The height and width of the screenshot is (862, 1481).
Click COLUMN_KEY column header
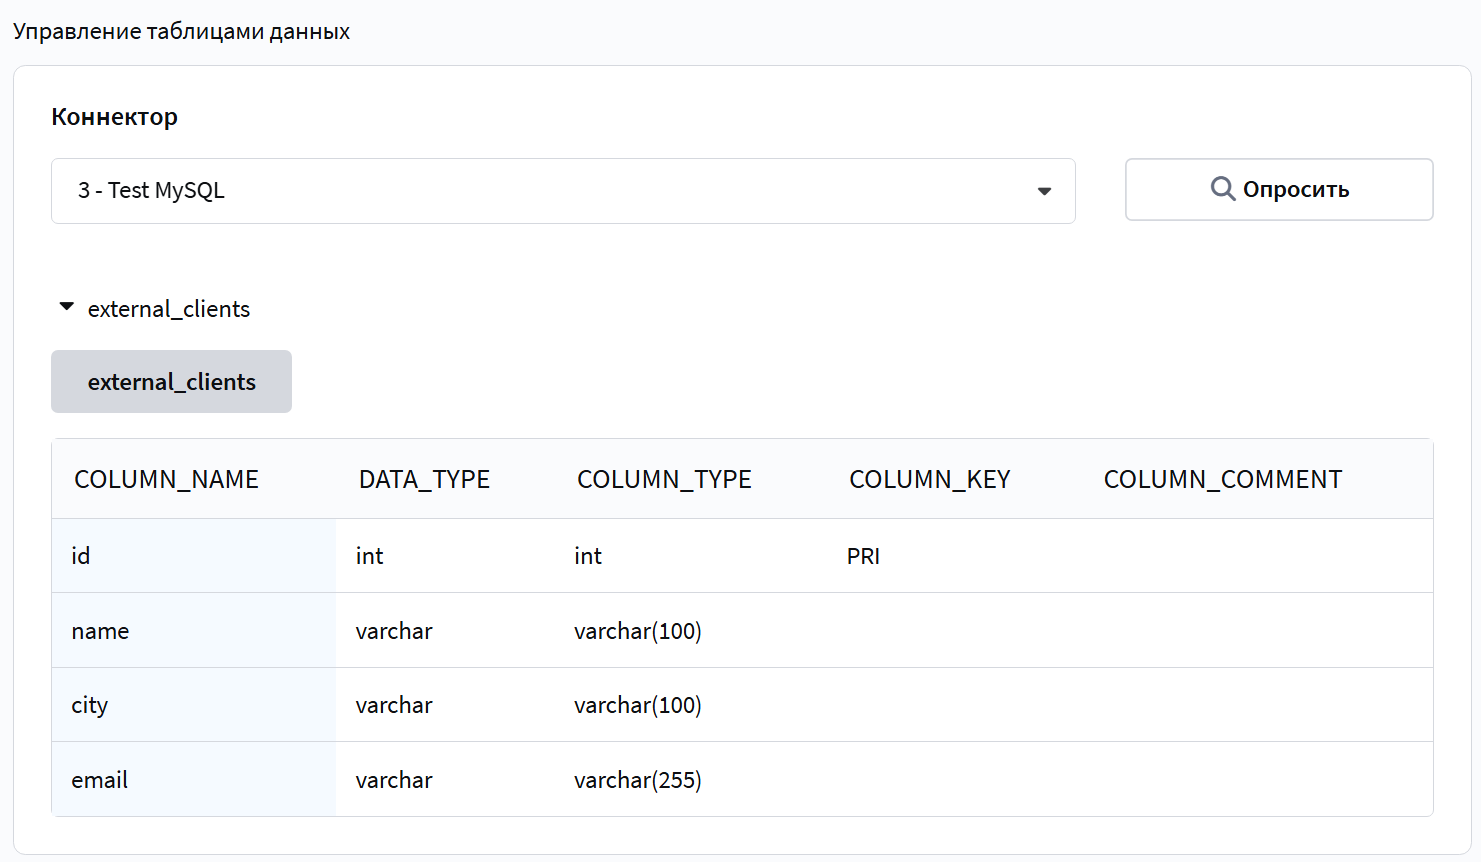click(x=930, y=479)
